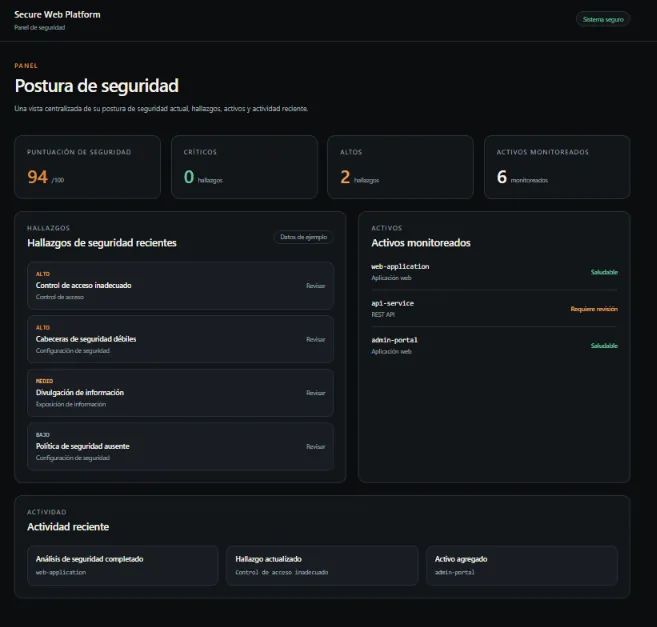
Task: Select the Política de seguridad ausente finding
Action: tap(180, 447)
